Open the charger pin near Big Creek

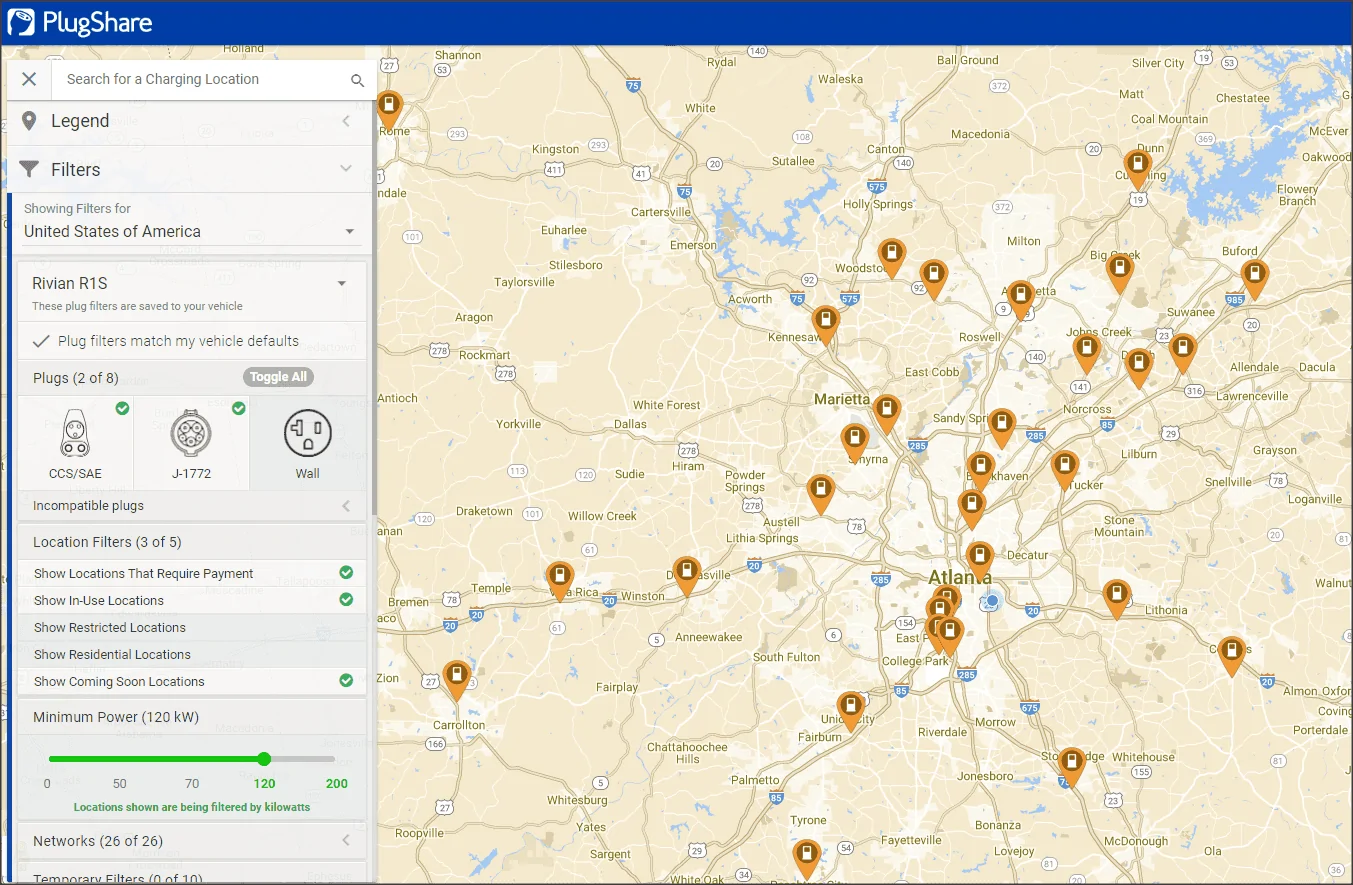click(x=1120, y=273)
